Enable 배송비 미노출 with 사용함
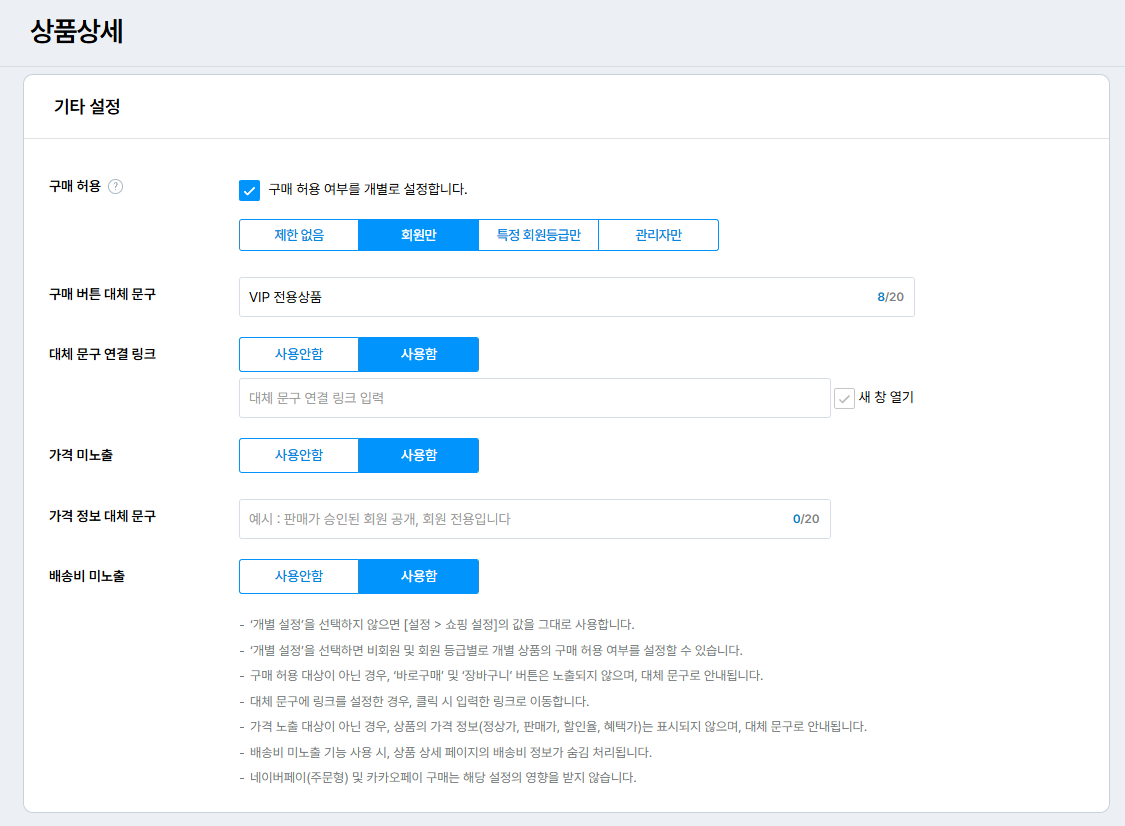Image resolution: width=1125 pixels, height=826 pixels. [x=418, y=577]
